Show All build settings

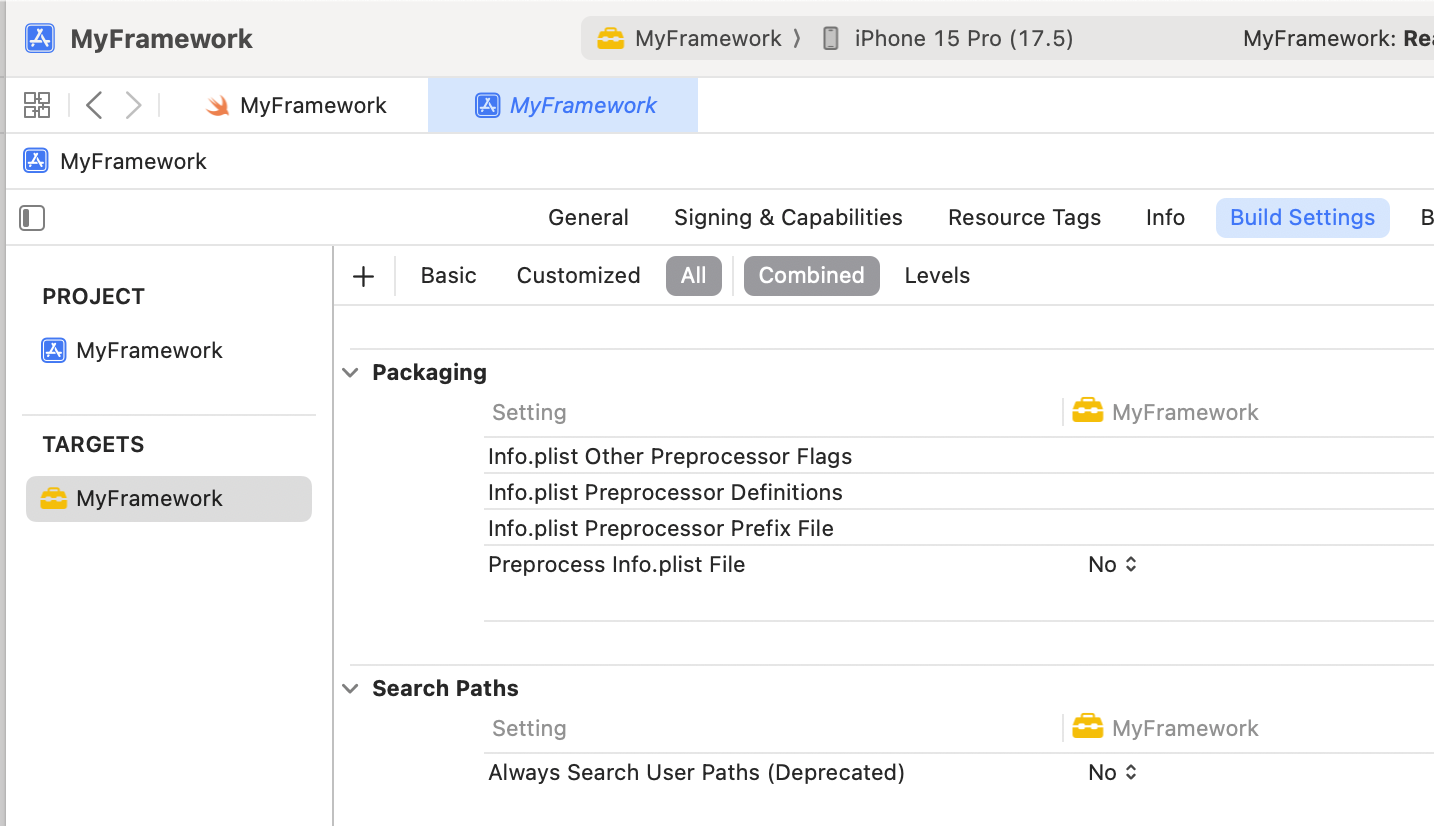click(x=694, y=275)
